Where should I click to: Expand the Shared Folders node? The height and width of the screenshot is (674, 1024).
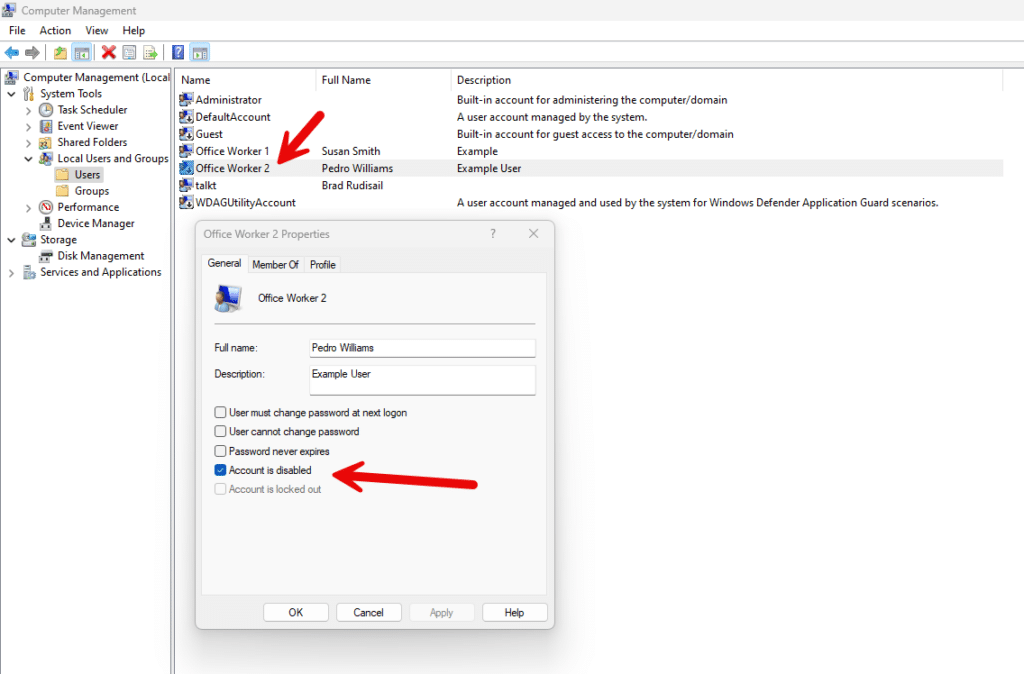coord(28,143)
